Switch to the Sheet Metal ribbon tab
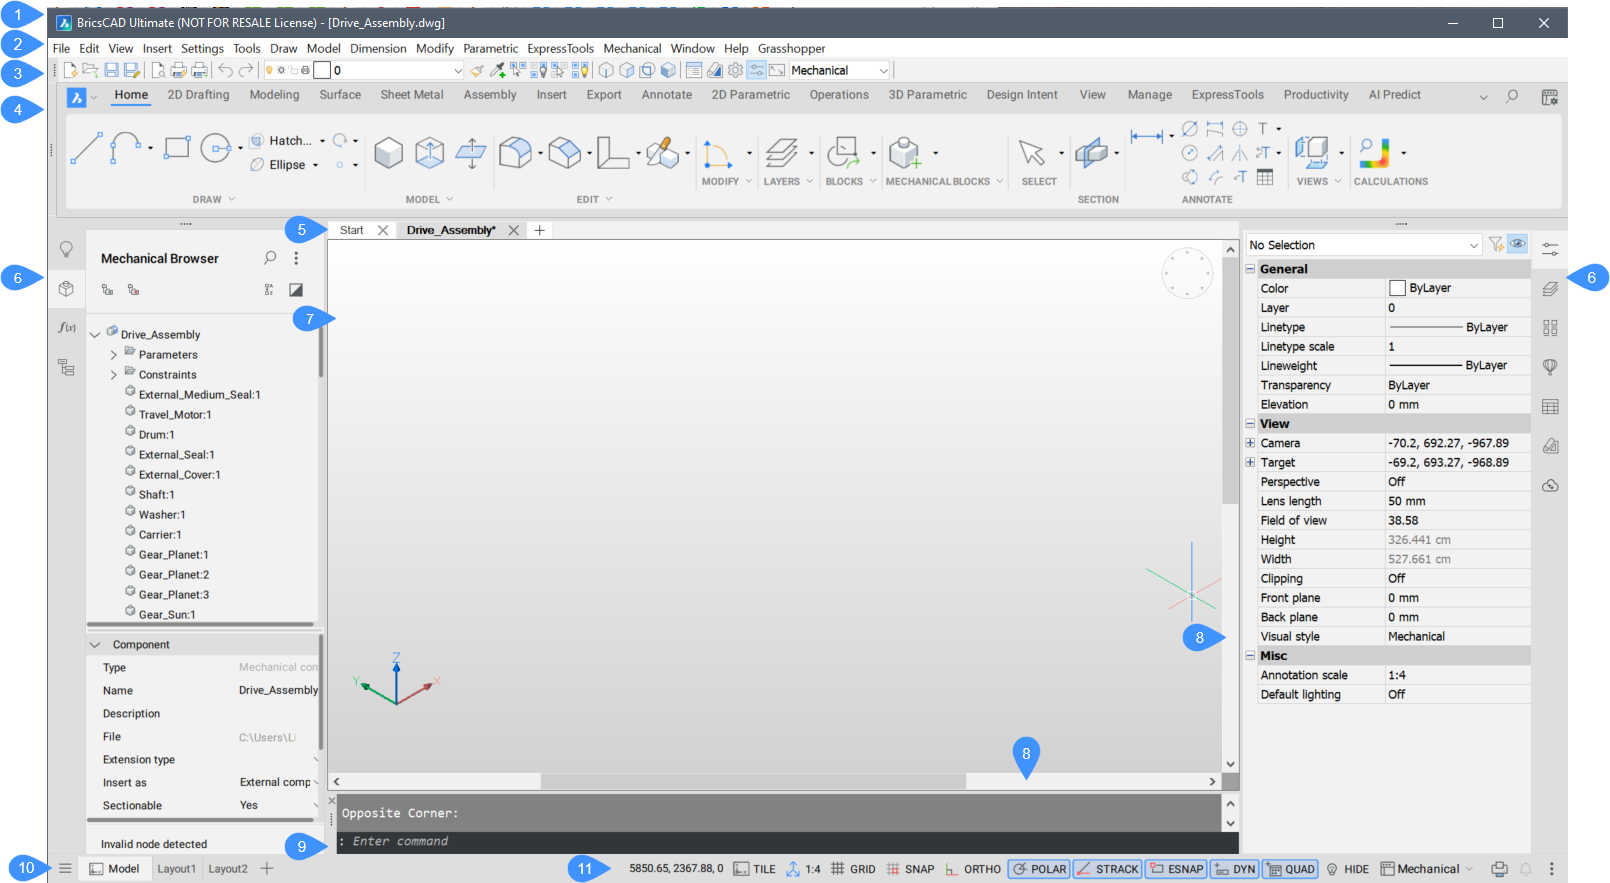1610x883 pixels. (x=411, y=95)
